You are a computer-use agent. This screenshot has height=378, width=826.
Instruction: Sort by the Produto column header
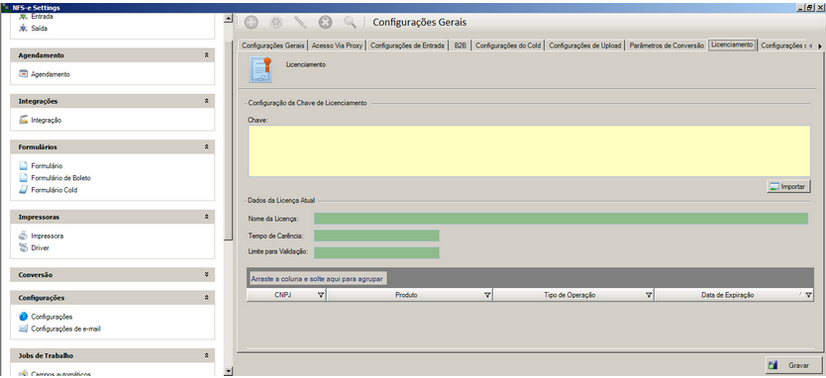[x=406, y=295]
